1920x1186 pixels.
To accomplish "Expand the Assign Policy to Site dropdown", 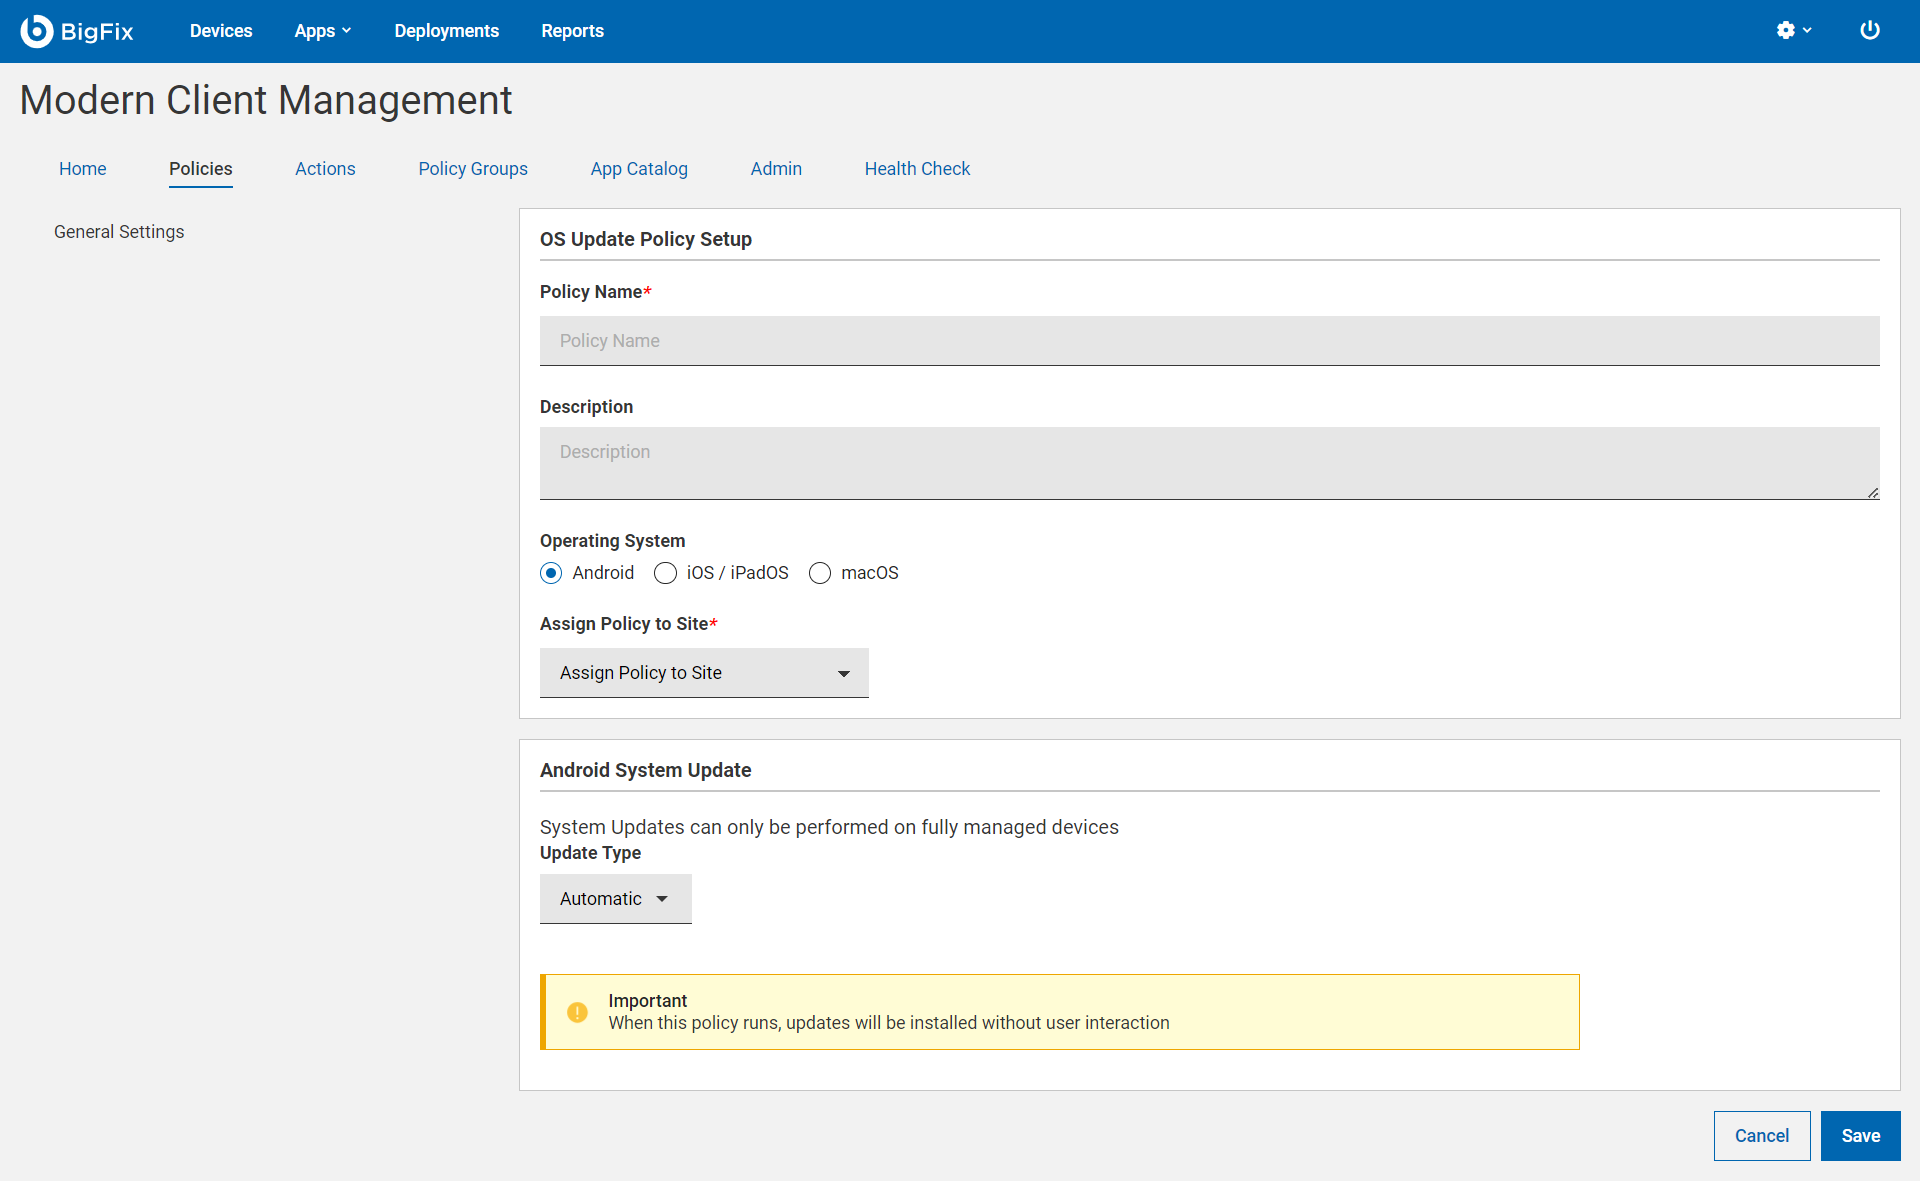I will (x=704, y=673).
